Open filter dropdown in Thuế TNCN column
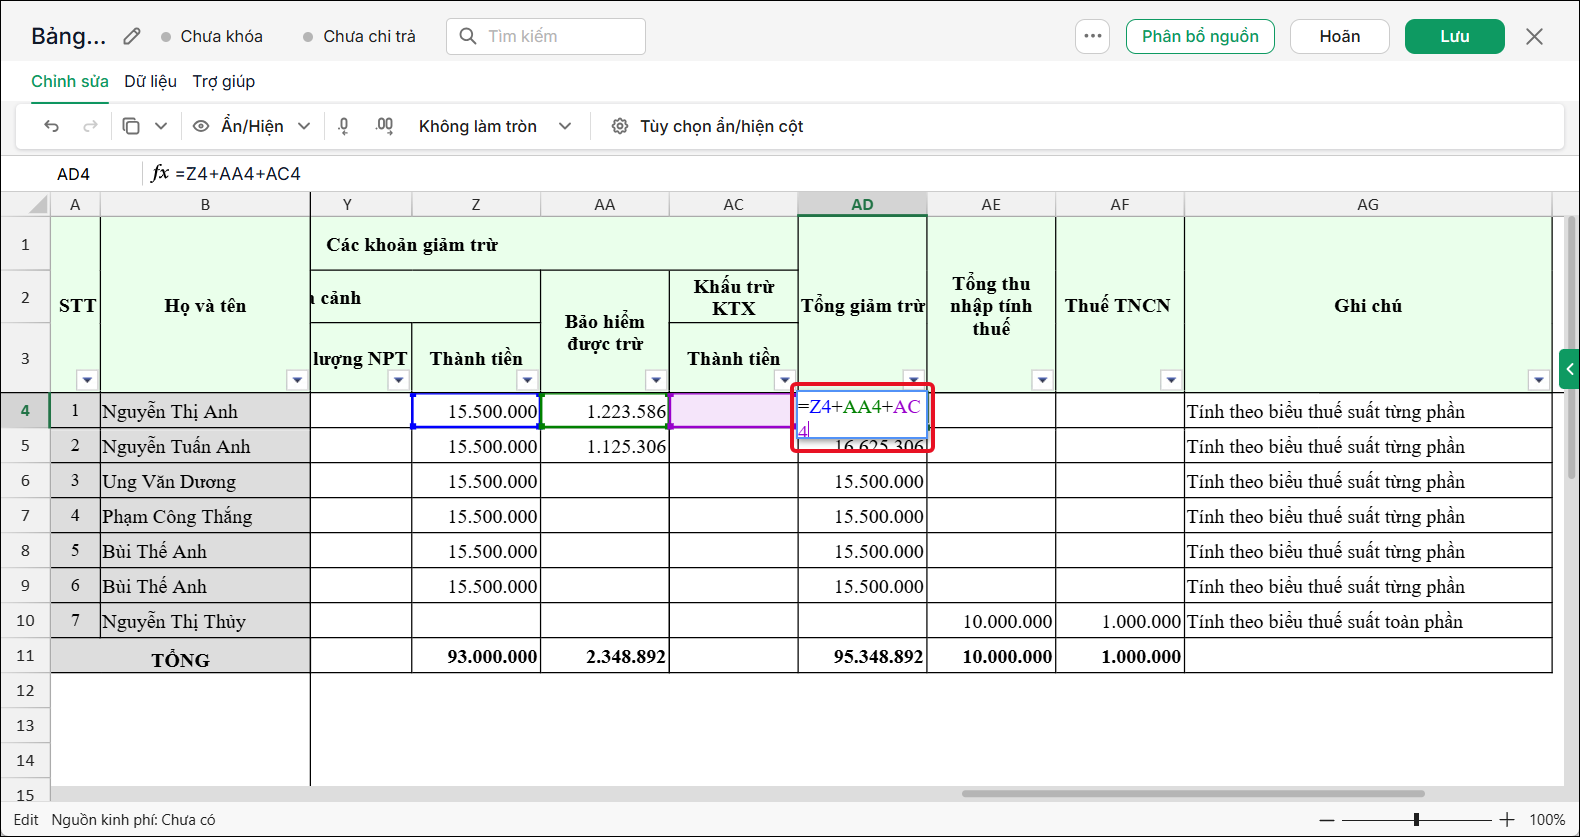 tap(1171, 380)
